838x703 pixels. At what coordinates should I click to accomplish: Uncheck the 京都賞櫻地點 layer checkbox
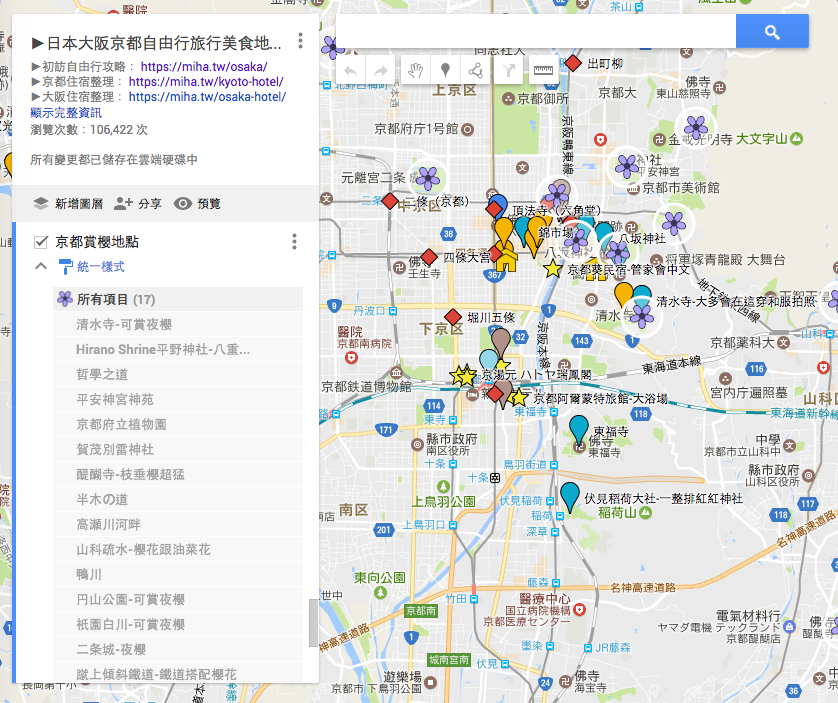[x=39, y=240]
